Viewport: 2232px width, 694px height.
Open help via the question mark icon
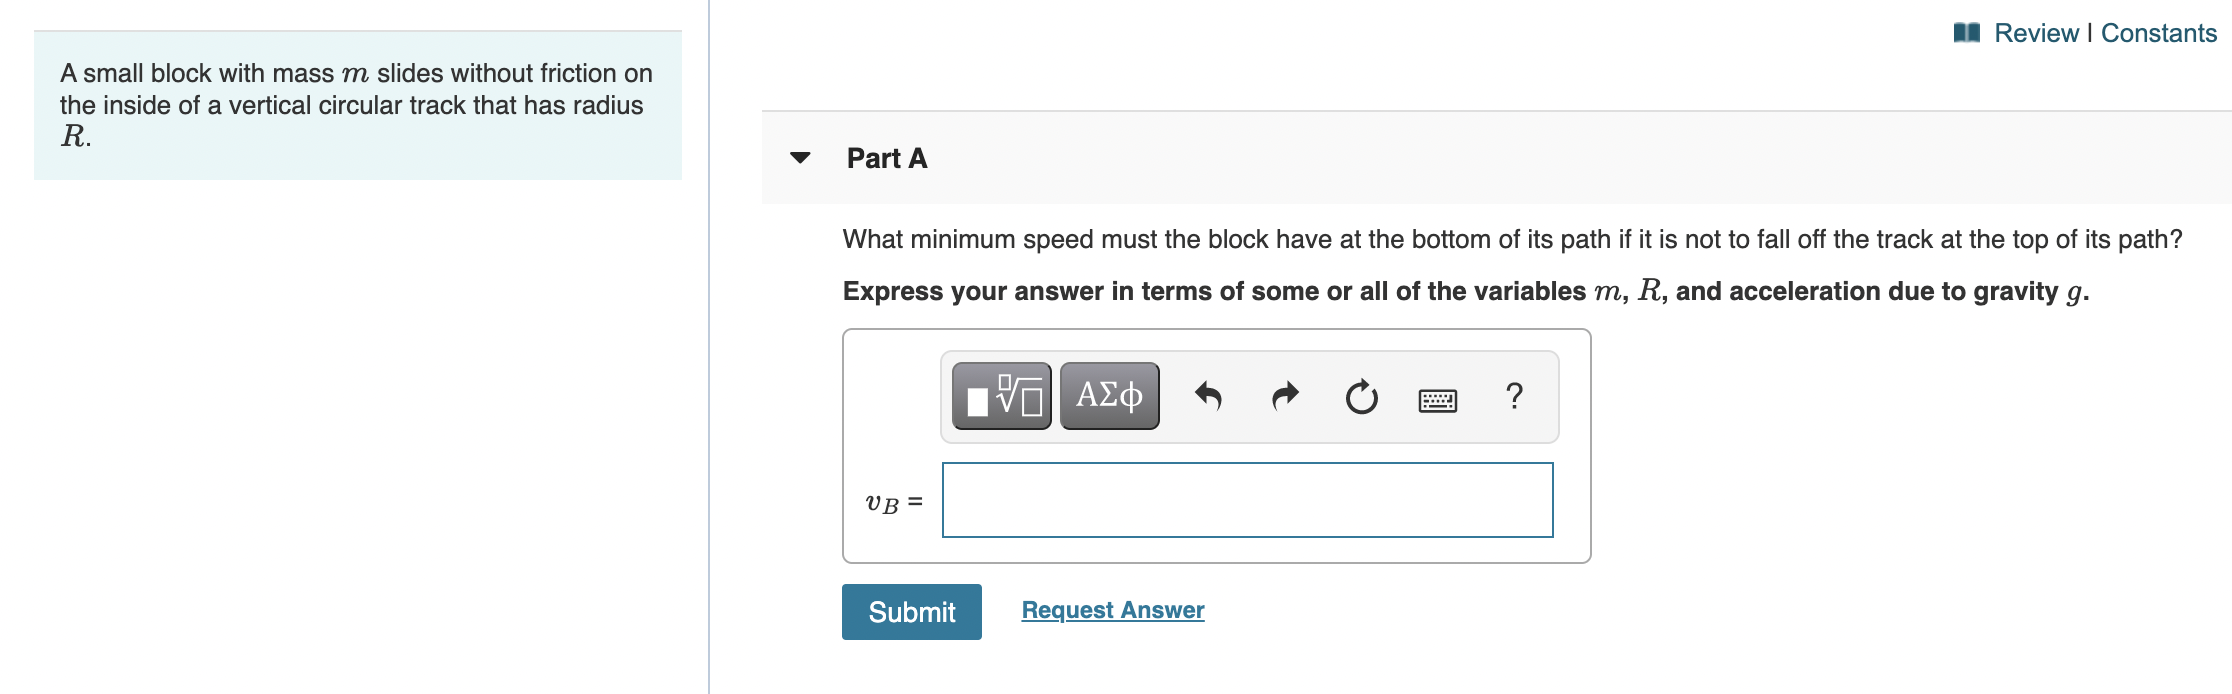click(x=1514, y=397)
